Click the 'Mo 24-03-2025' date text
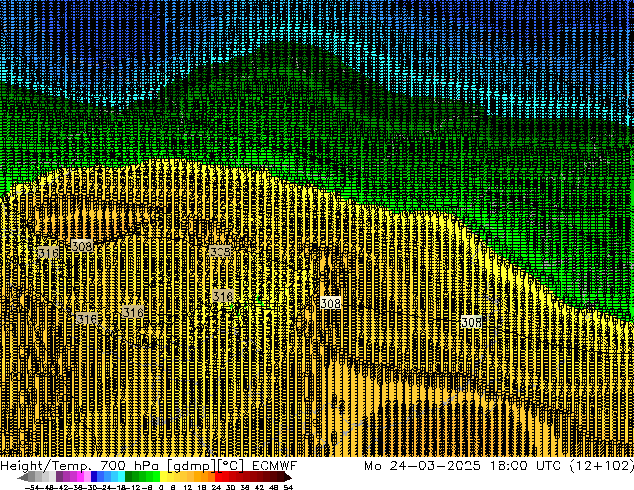Image resolution: width=634 pixels, height=490 pixels. click(x=422, y=466)
